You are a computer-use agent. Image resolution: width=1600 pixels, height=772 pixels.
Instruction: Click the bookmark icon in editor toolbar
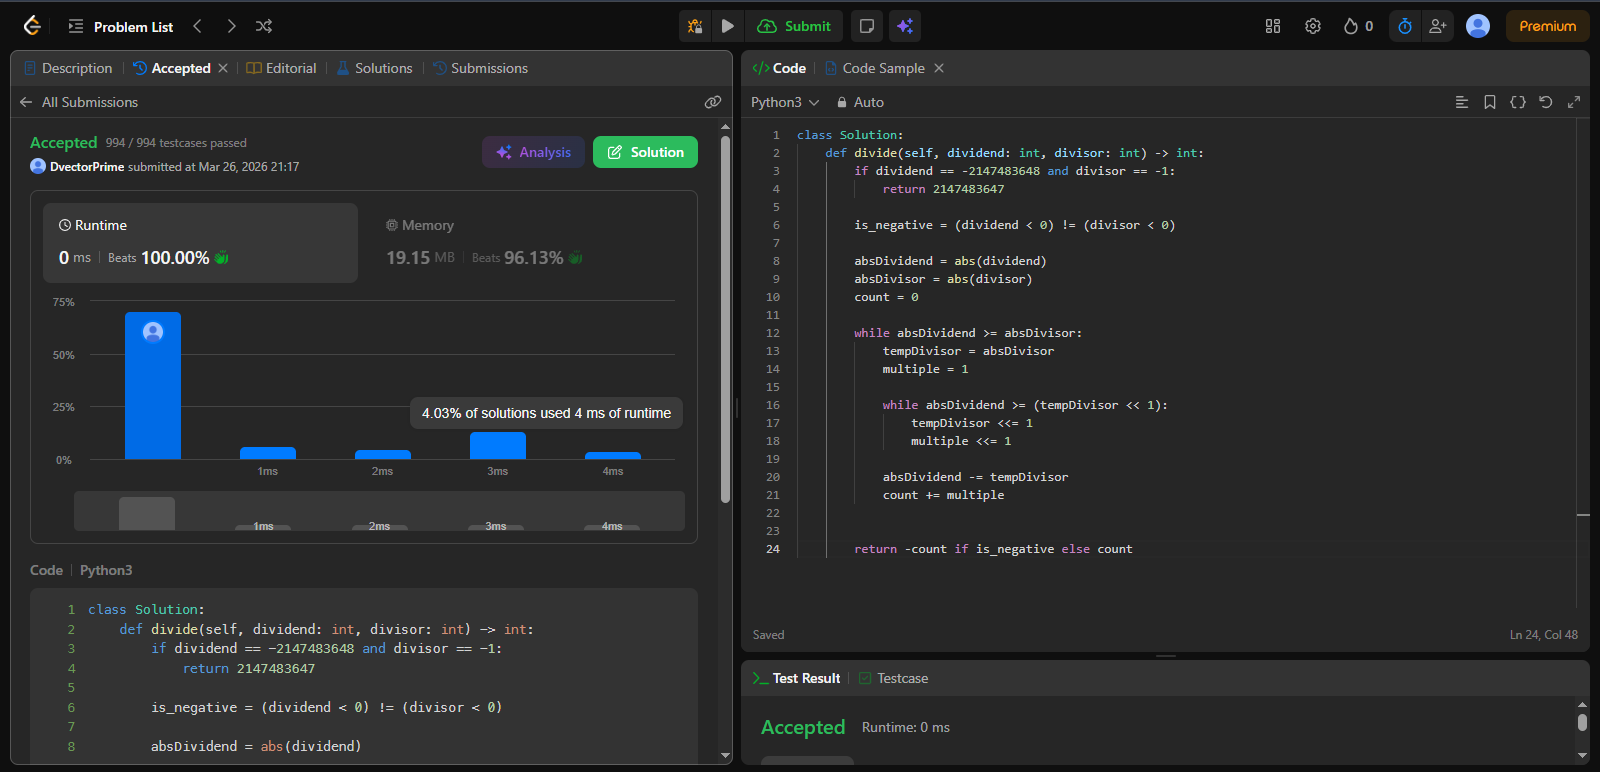[1490, 102]
